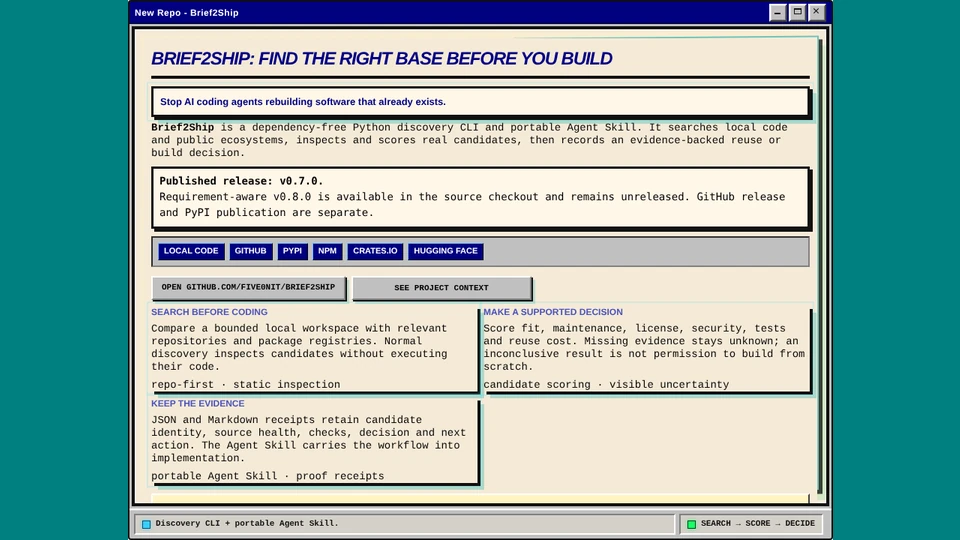The height and width of the screenshot is (540, 960).
Task: Click the 'Search Before Coding' card heading
Action: (209, 312)
